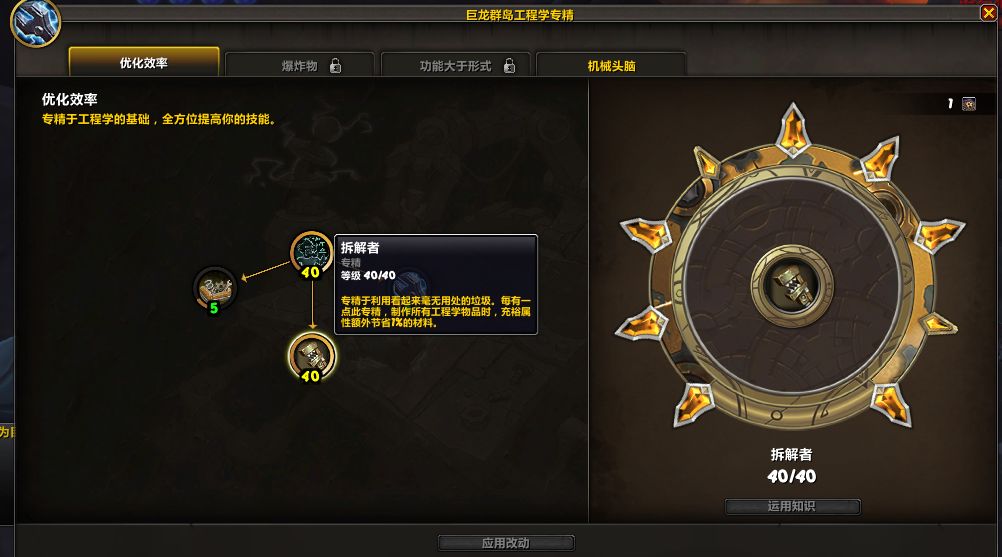This screenshot has height=557, width=1002.
Task: Open the 功能大于形式 specialization tab
Action: (x=456, y=65)
